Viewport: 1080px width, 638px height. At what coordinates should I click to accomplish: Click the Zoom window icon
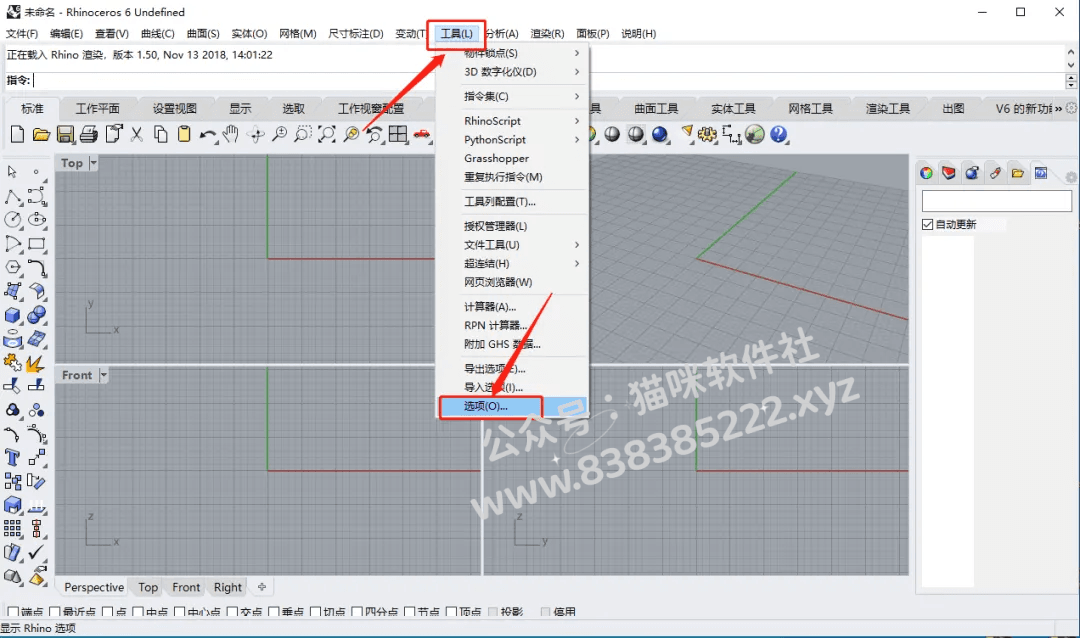tap(302, 134)
